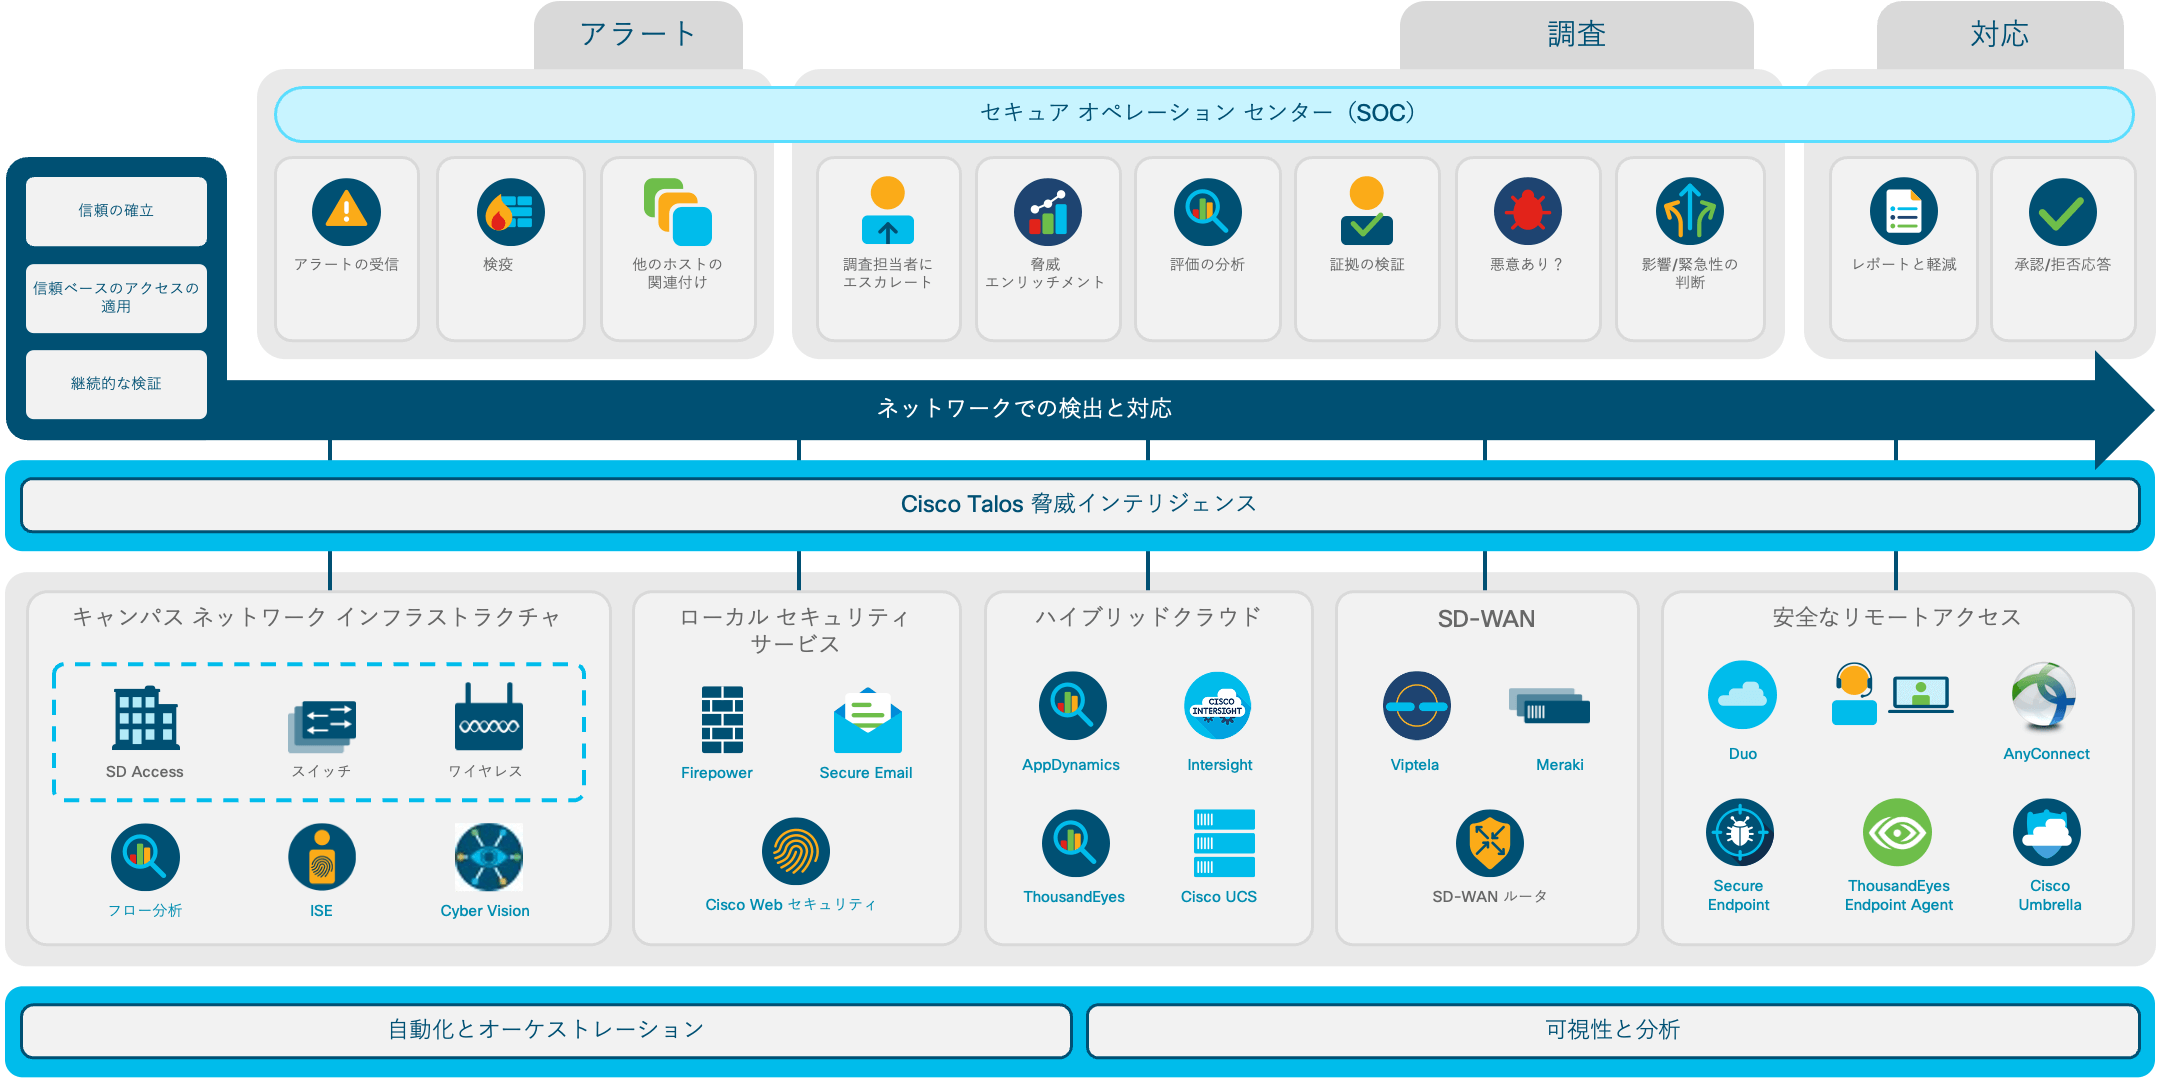This screenshot has width=2160, height=1080.
Task: Select the laptop user icon
Action: coord(1921,695)
